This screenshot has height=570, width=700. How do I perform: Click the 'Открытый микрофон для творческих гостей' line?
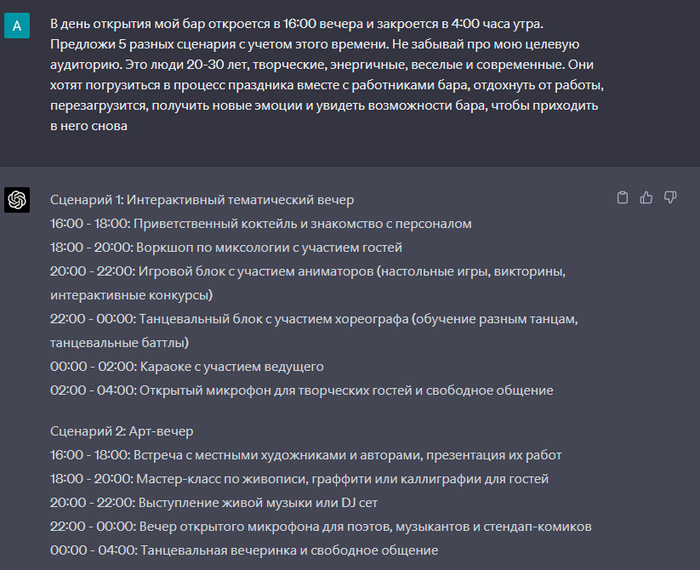click(301, 390)
